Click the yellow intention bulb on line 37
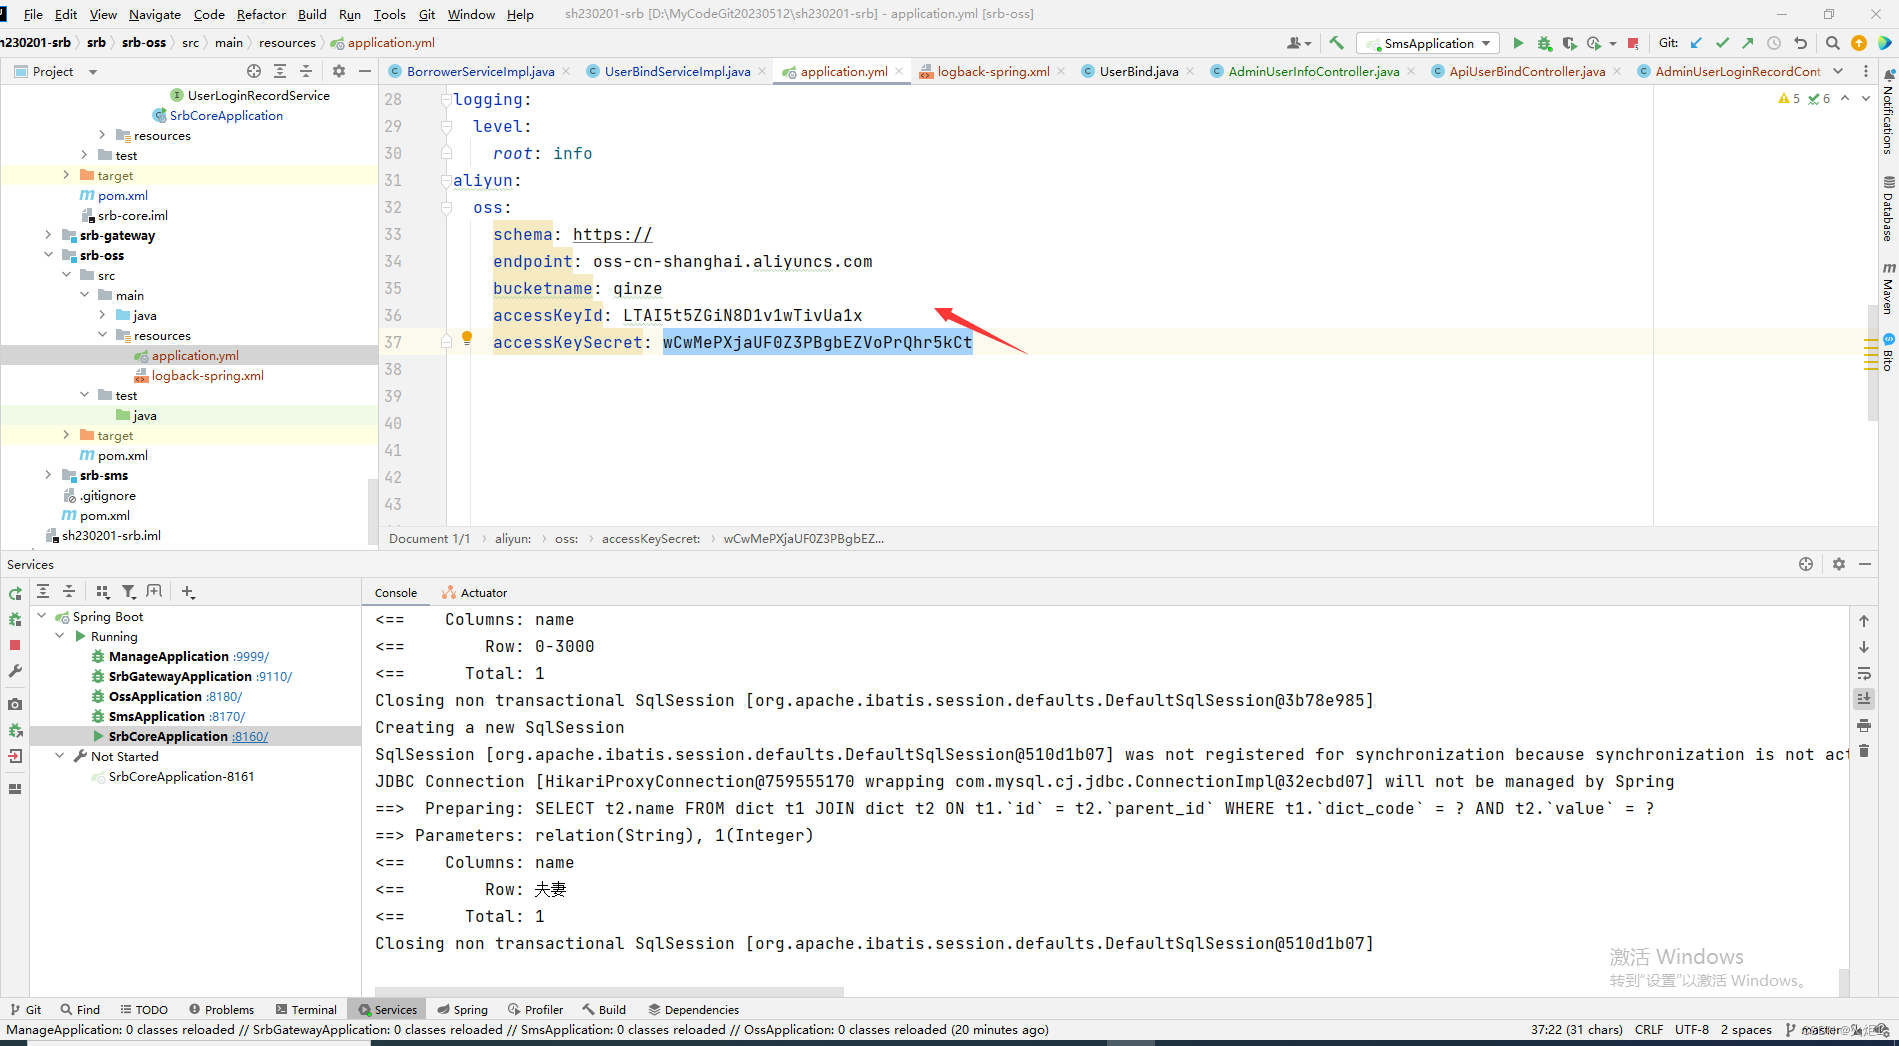This screenshot has height=1046, width=1899. [x=466, y=338]
